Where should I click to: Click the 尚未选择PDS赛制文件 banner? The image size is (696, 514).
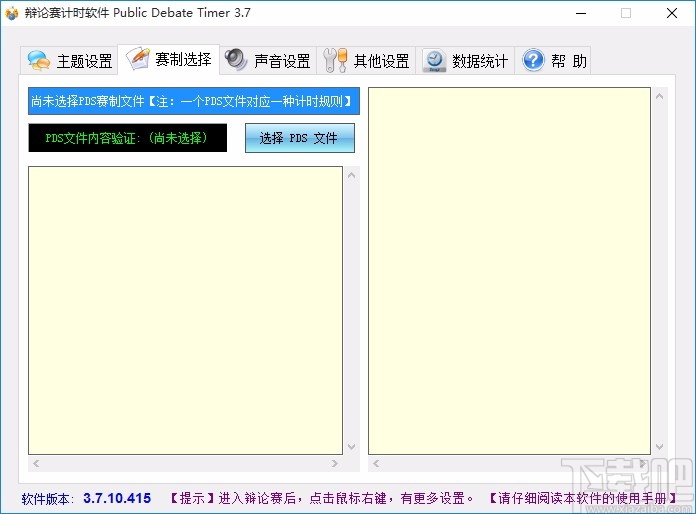[x=194, y=101]
